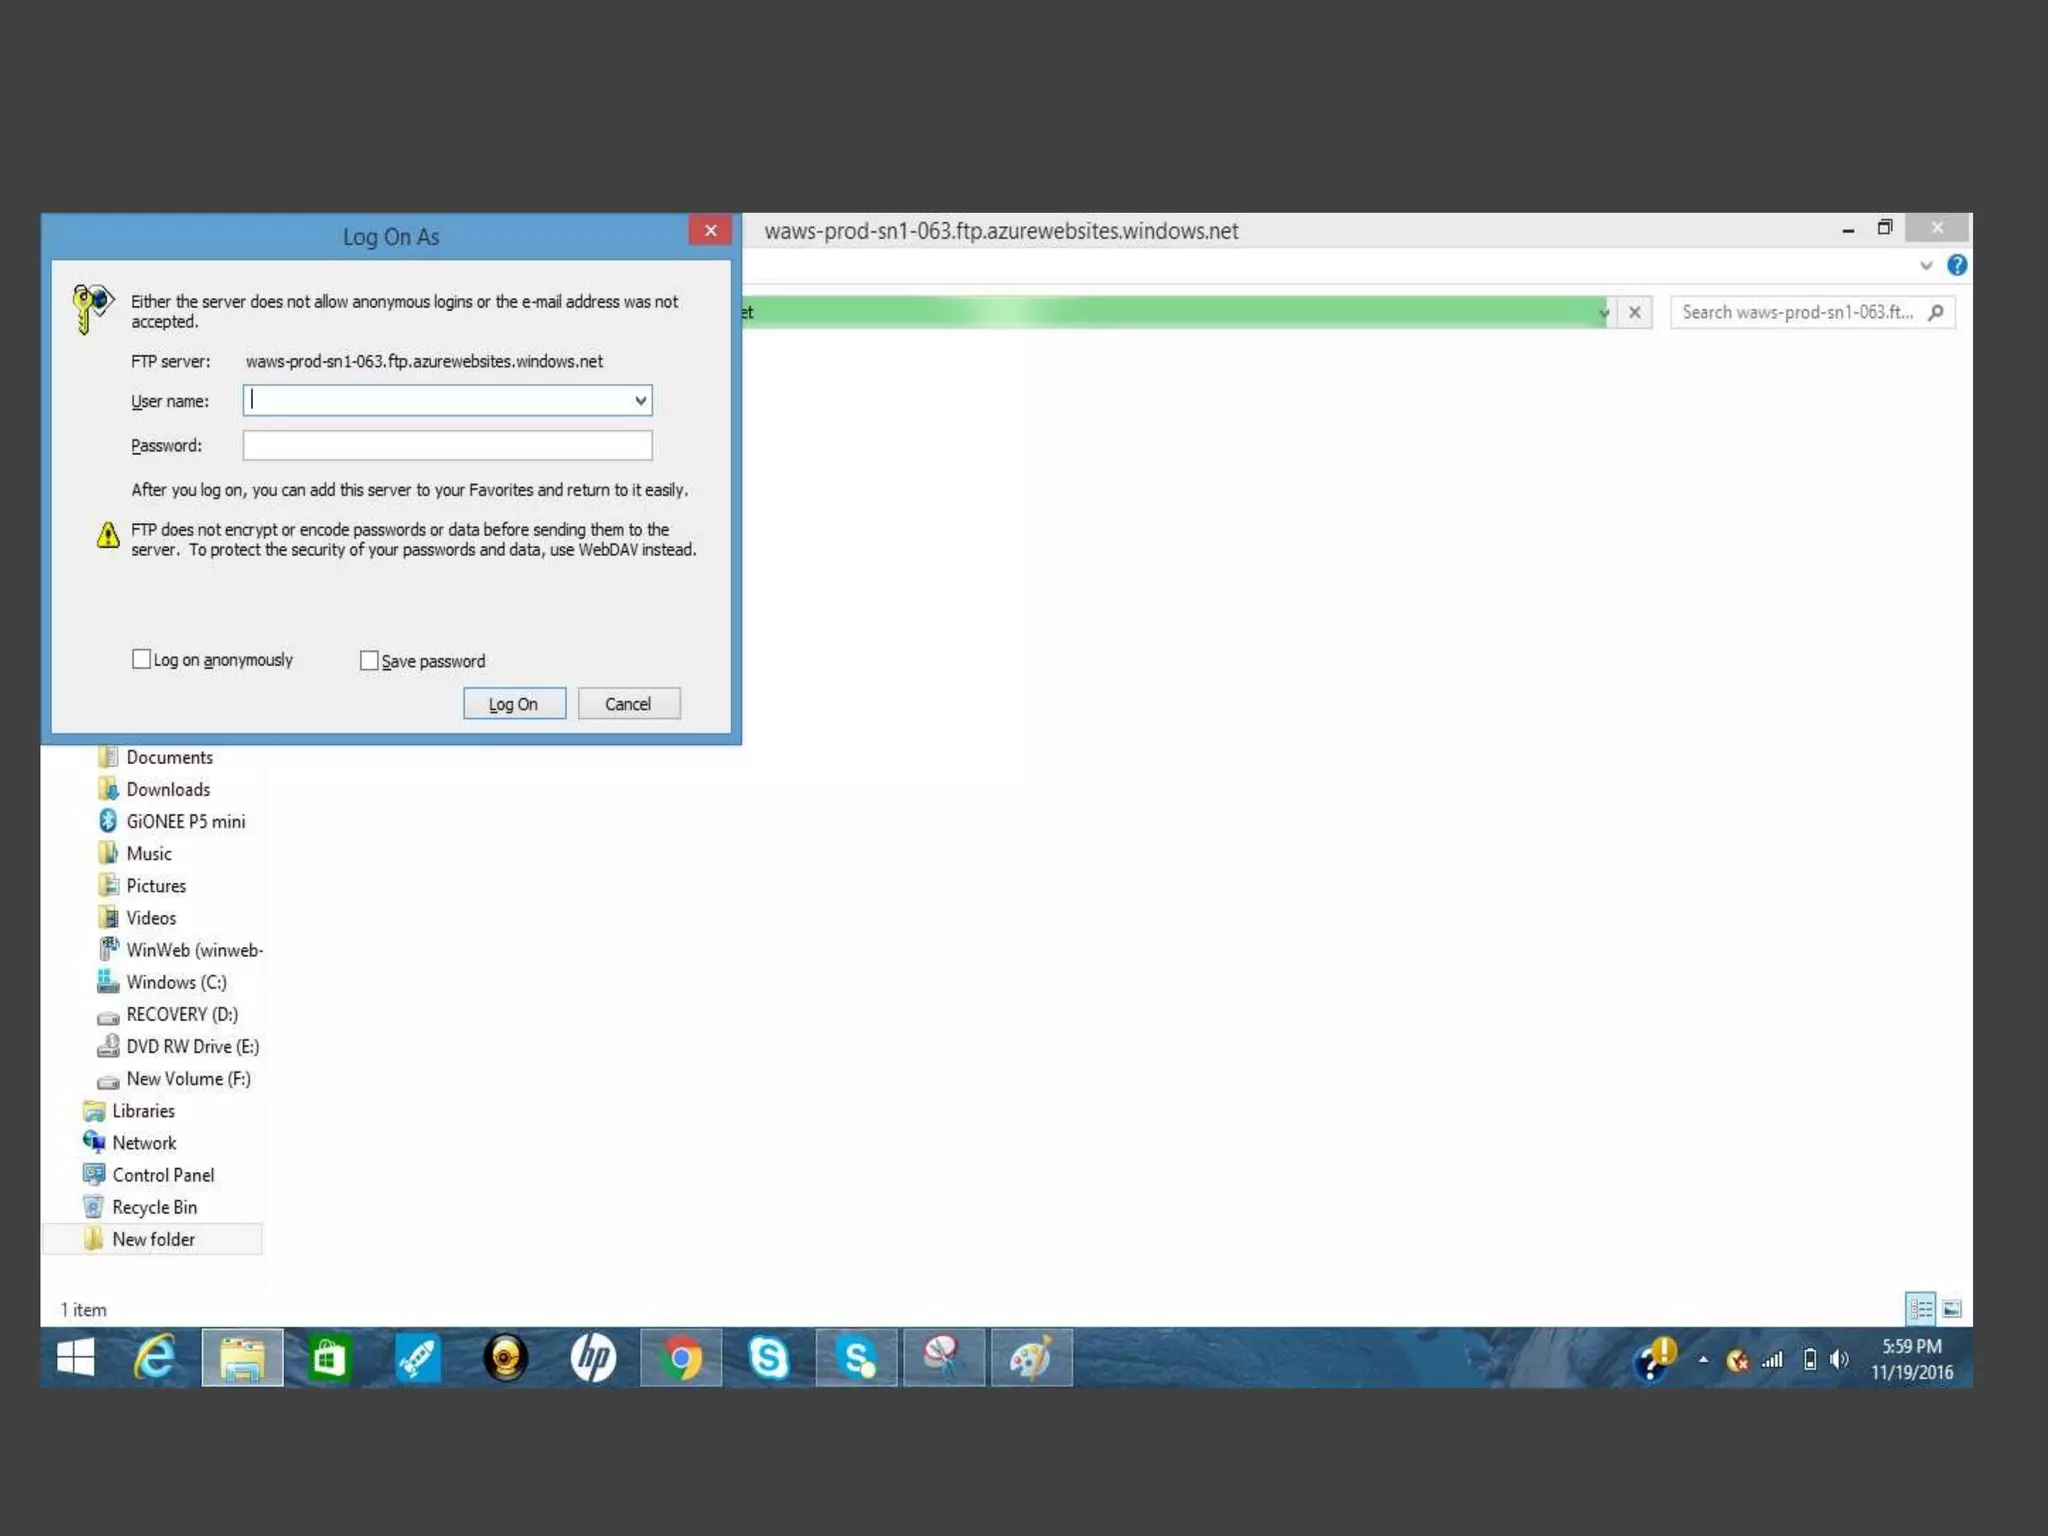Stop loading with address bar X
Screen dimensions: 2048x1536
click(1635, 312)
